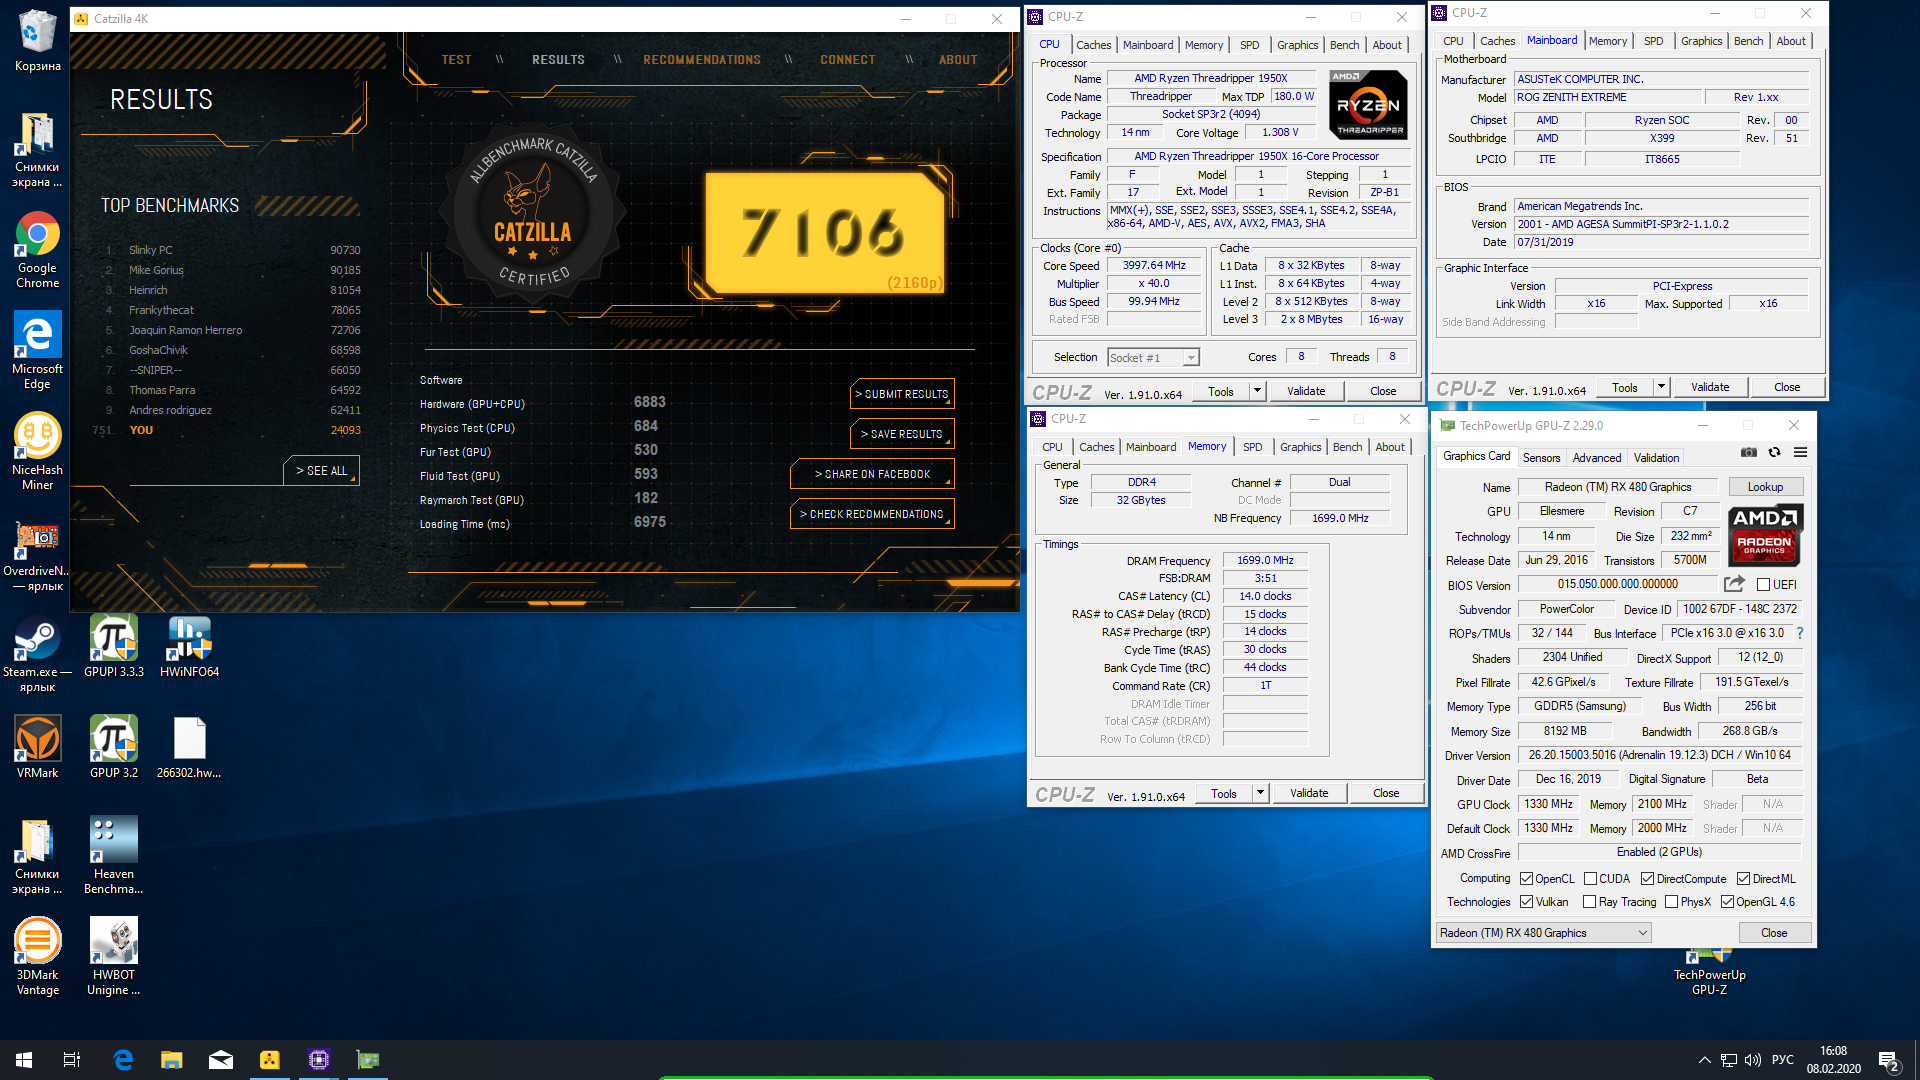Open File Explorer from taskbar
This screenshot has height=1080, width=1920.
coord(172,1060)
